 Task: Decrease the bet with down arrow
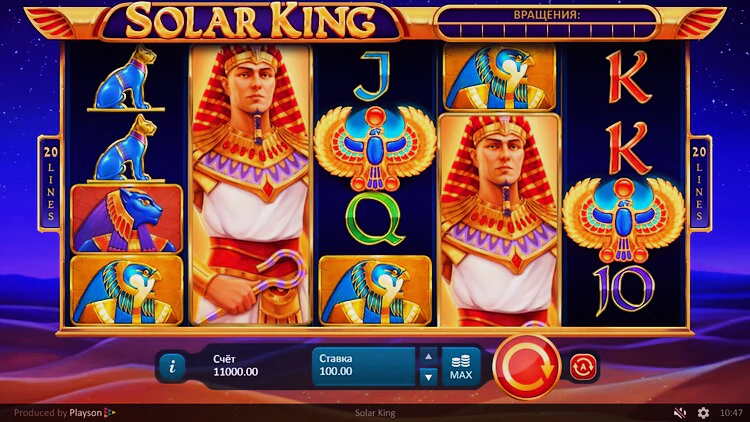(428, 377)
